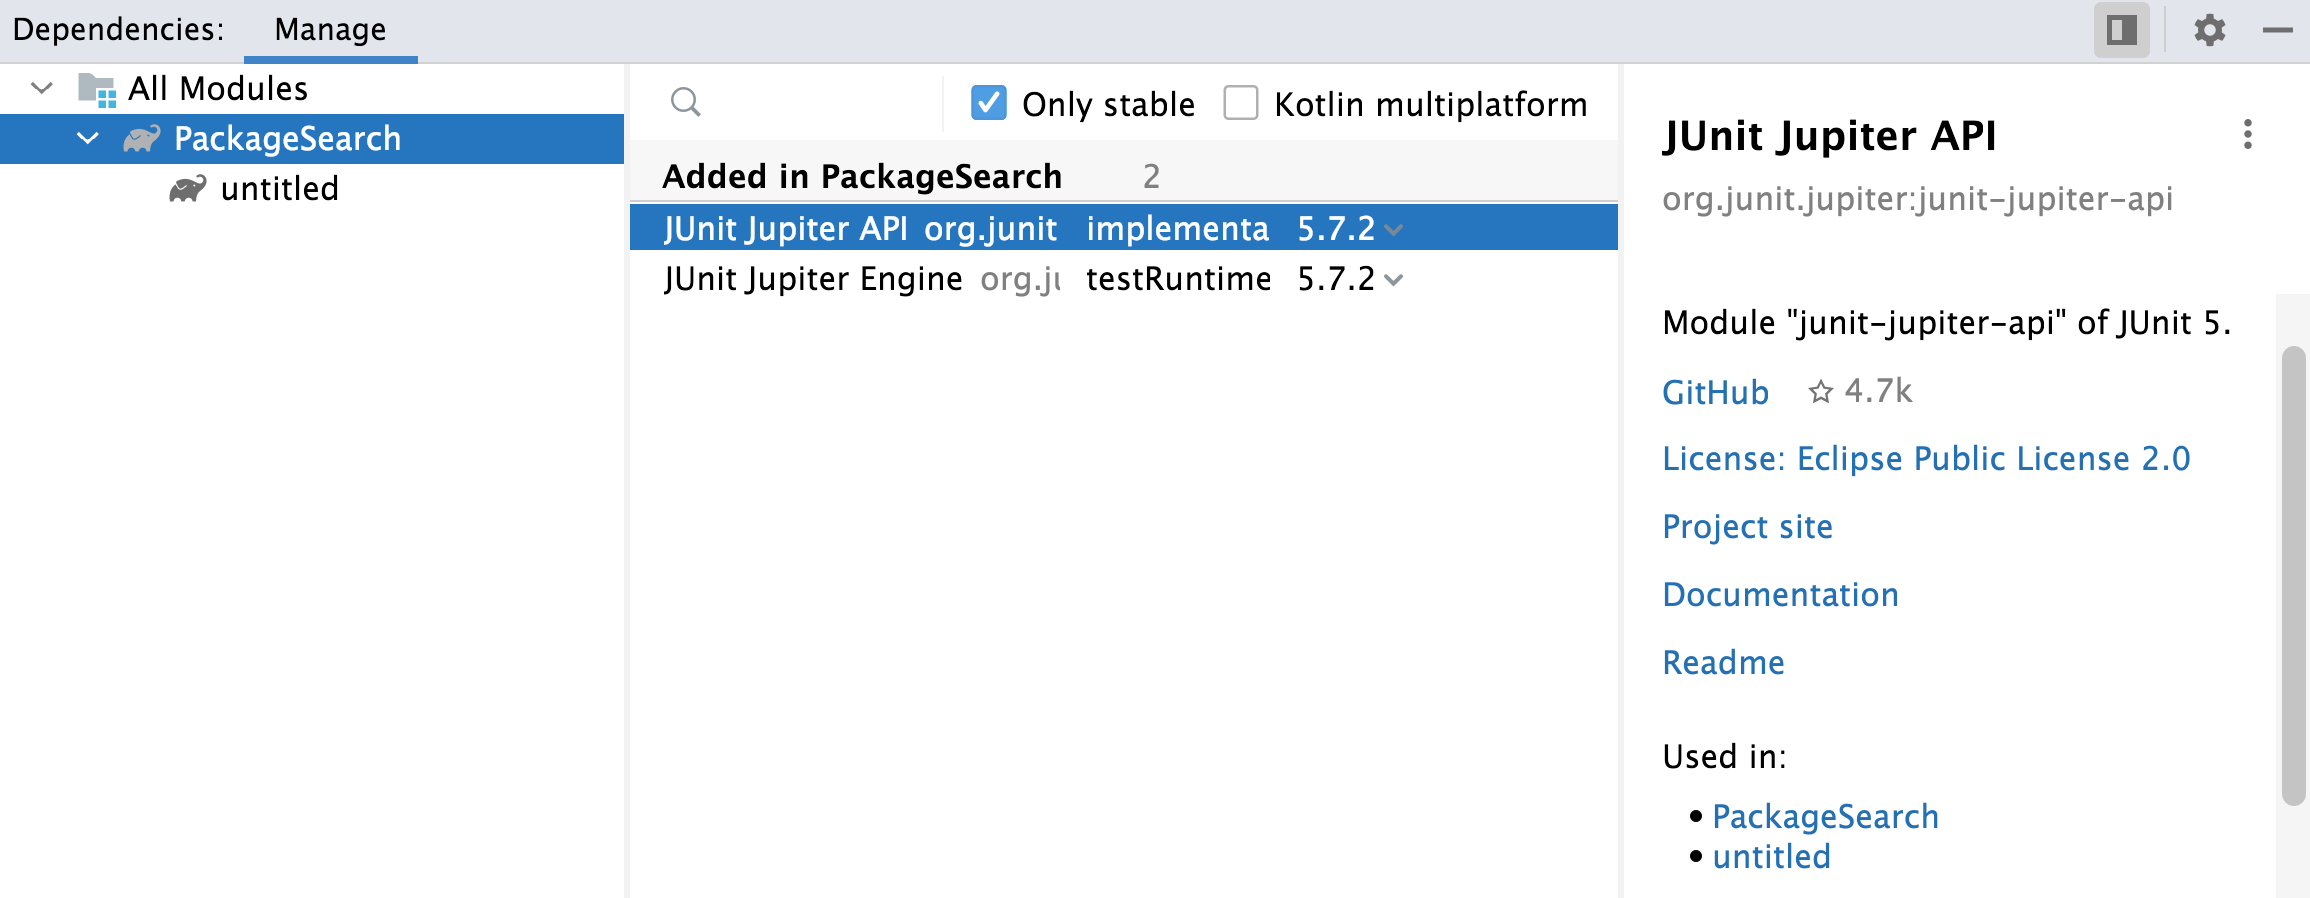Go to untitled module under Used in
The width and height of the screenshot is (2310, 898).
pos(1771,857)
